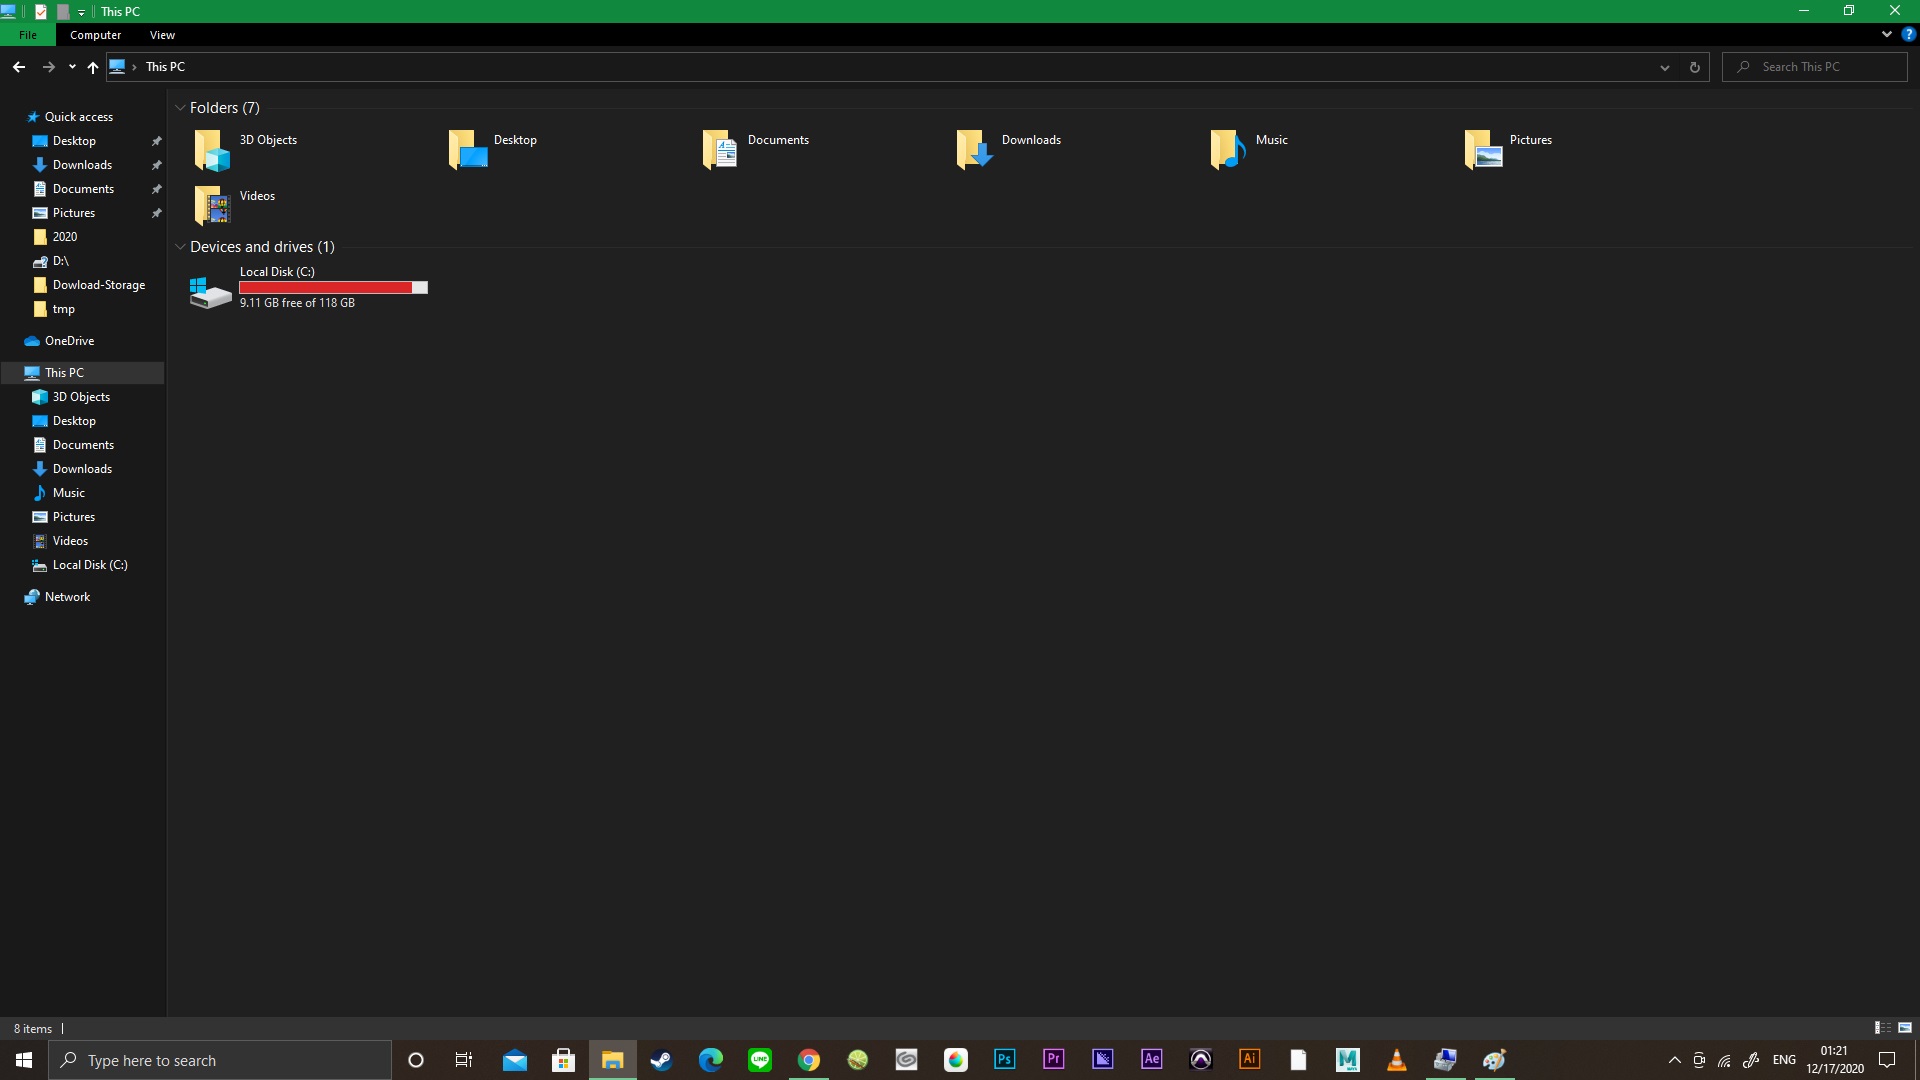Collapse the Folders (7) group
1920x1080 pixels.
tap(180, 108)
